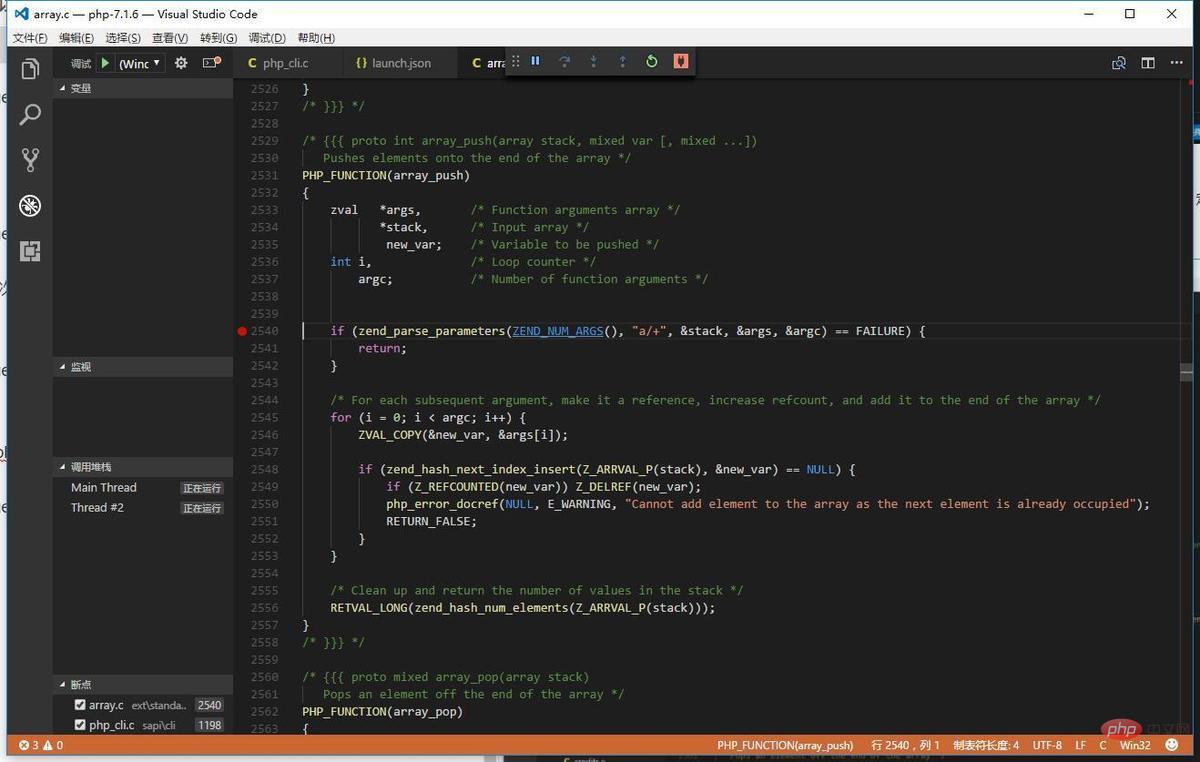Change the LF end-of-line sequence
The width and height of the screenshot is (1200, 762).
(x=1080, y=745)
